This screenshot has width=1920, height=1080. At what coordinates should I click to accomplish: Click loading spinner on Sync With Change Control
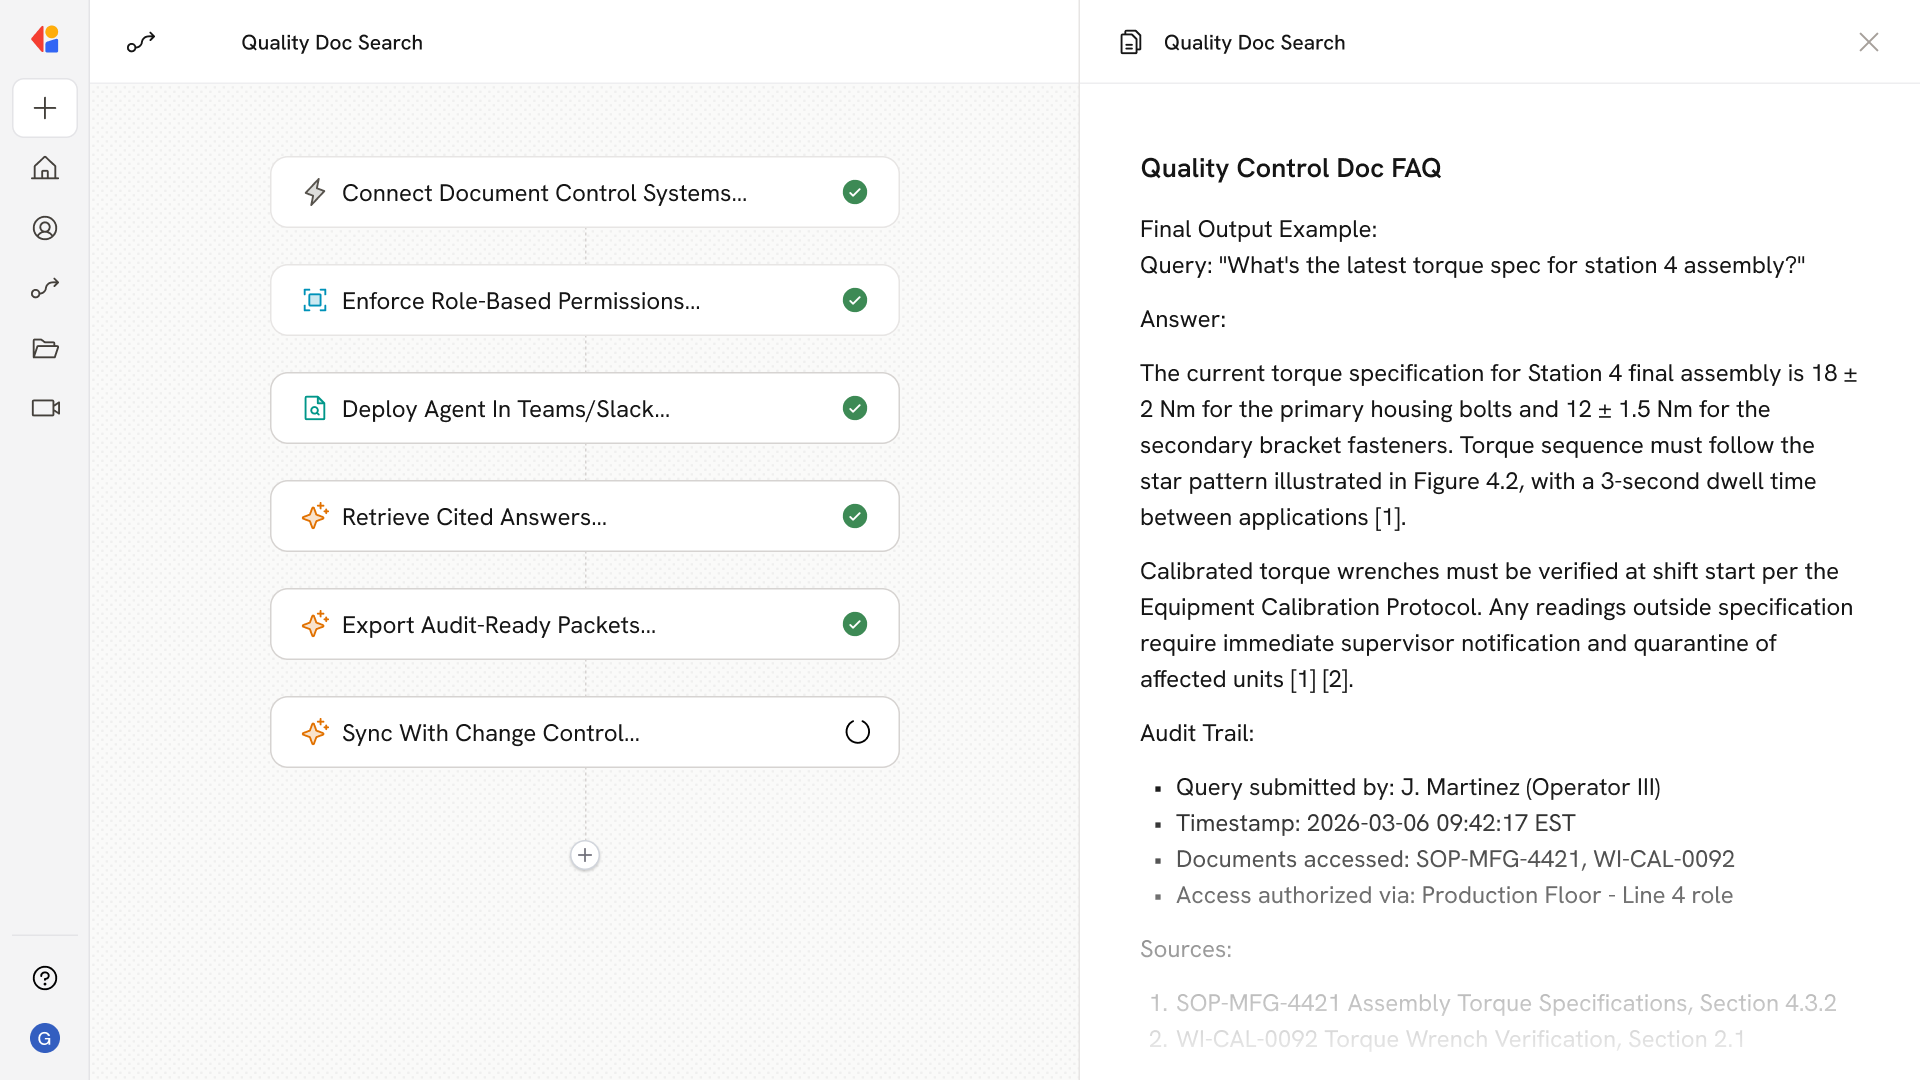click(x=857, y=732)
